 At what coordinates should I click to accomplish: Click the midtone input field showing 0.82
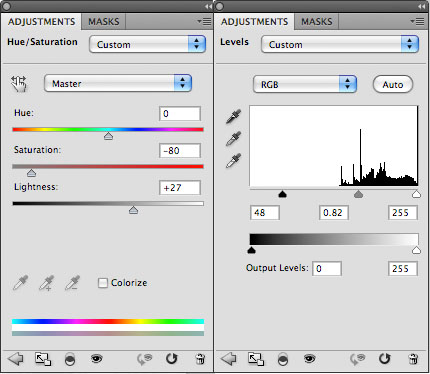(334, 213)
